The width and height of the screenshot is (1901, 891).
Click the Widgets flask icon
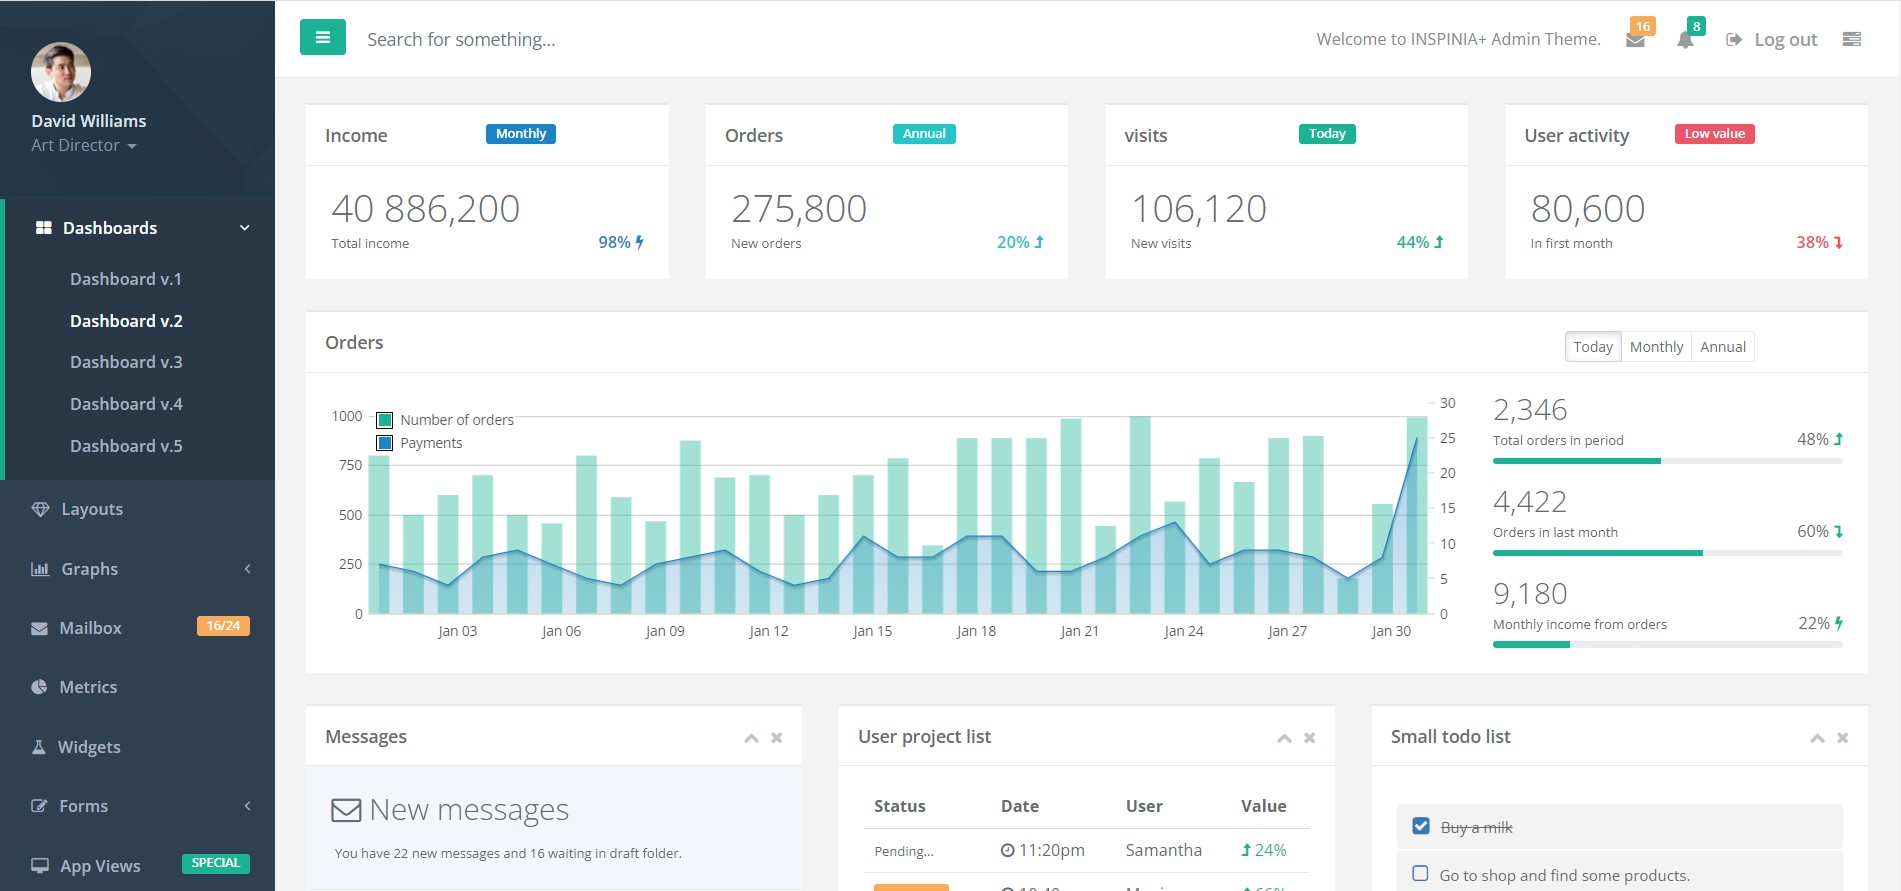39,747
